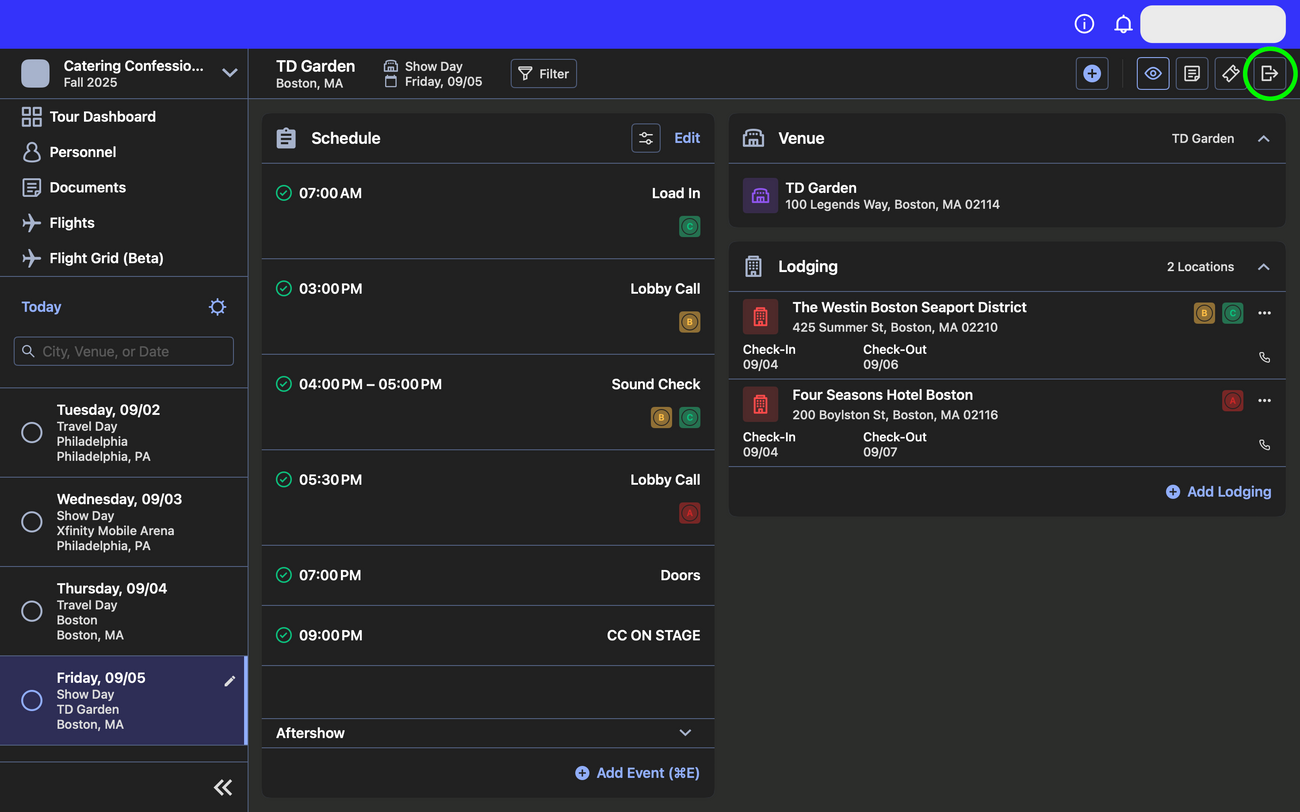Click the purple TD Garden venue icon
This screenshot has height=812, width=1300.
[760, 196]
